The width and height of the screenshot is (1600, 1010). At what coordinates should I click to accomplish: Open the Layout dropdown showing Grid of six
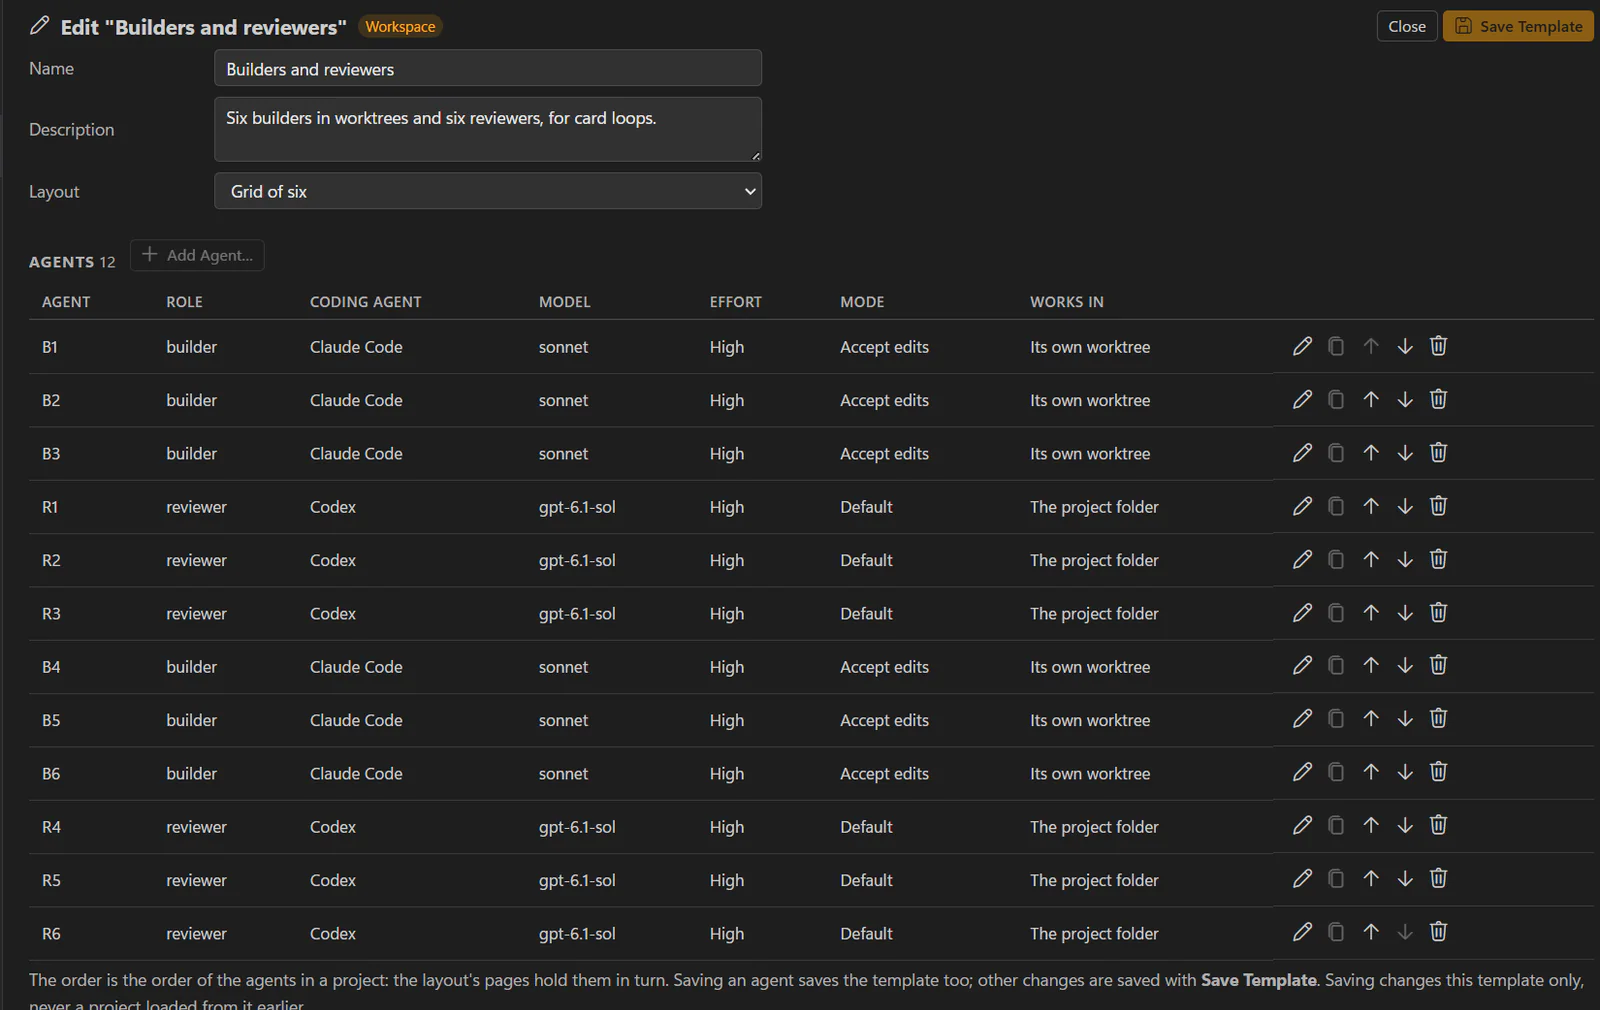488,191
